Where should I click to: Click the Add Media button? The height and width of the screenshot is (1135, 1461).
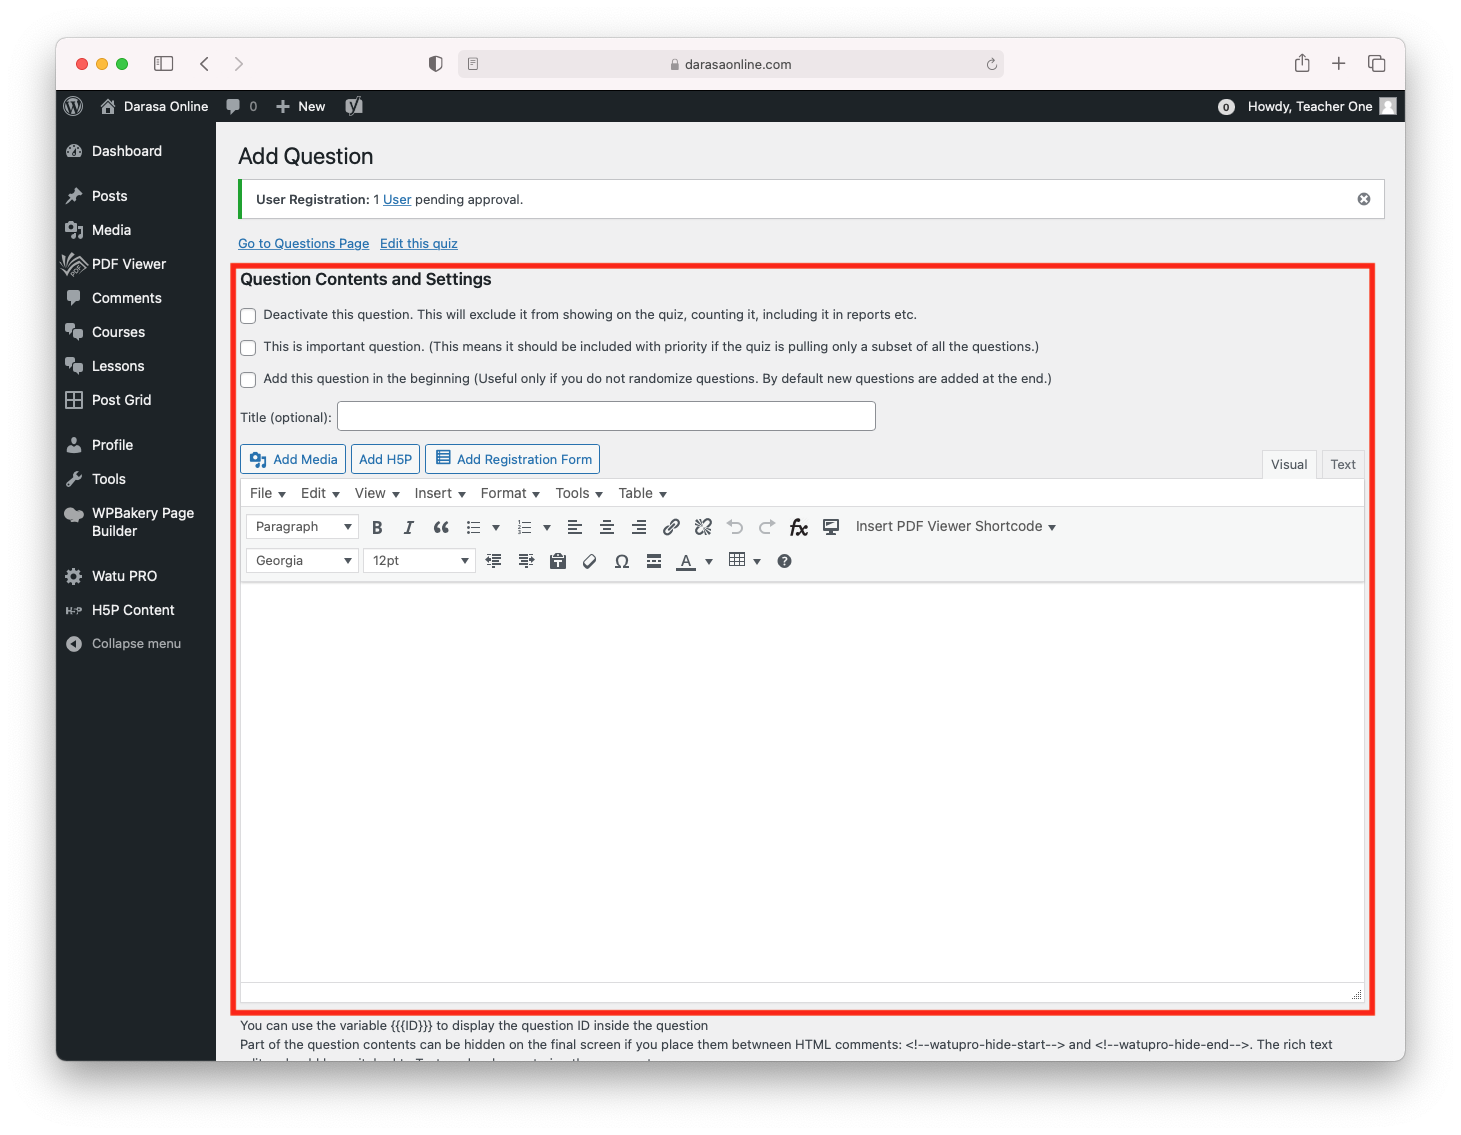click(x=293, y=459)
